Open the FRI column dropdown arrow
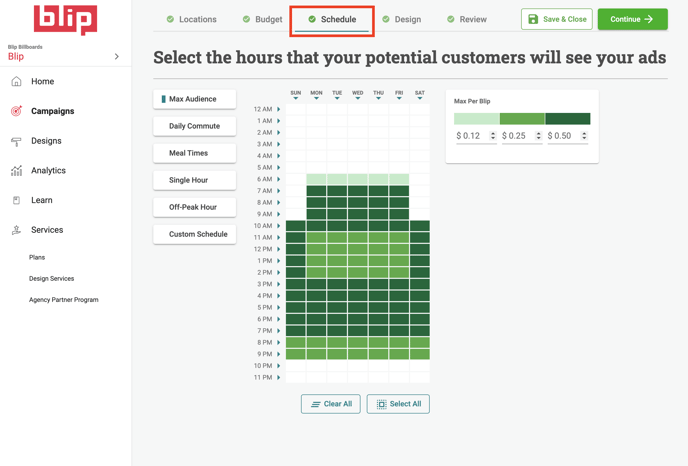The width and height of the screenshot is (688, 466). click(x=399, y=98)
